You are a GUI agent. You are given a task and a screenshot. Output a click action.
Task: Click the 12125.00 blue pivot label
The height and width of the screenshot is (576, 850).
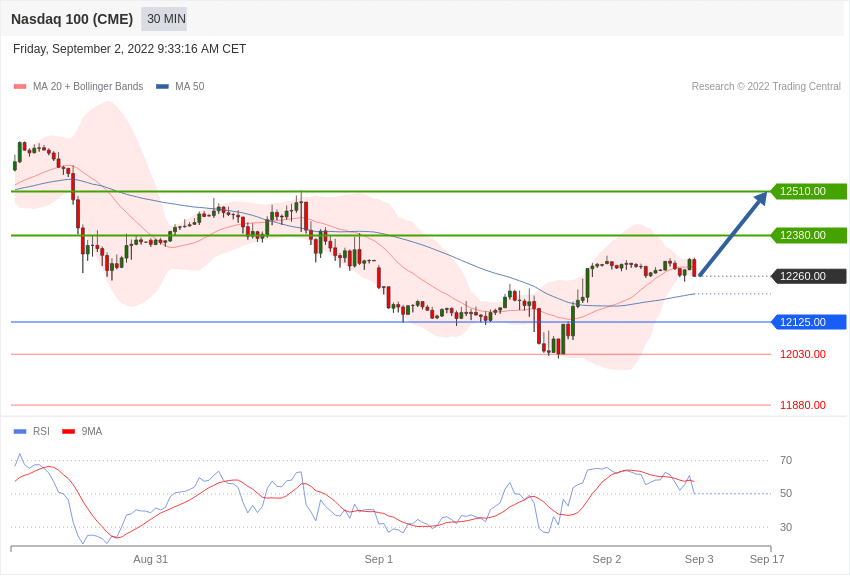(808, 322)
